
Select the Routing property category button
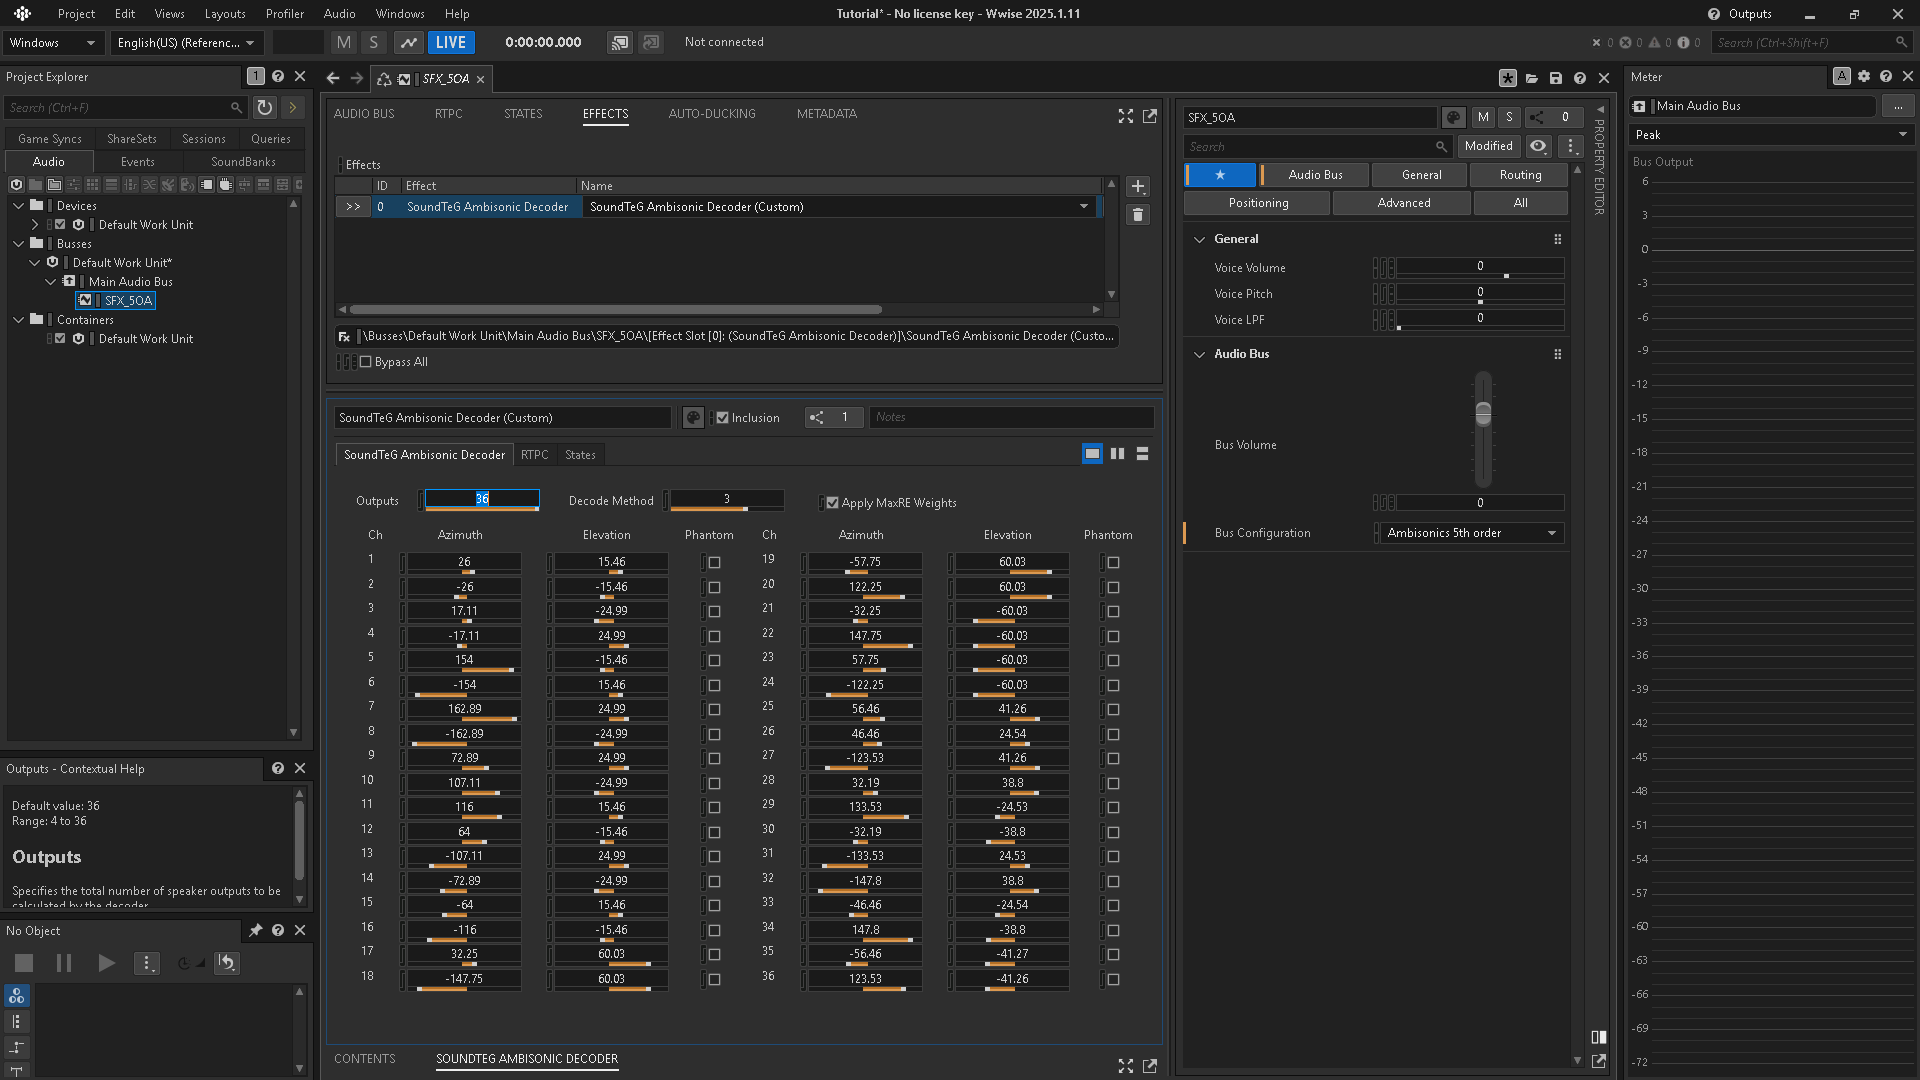[1520, 175]
